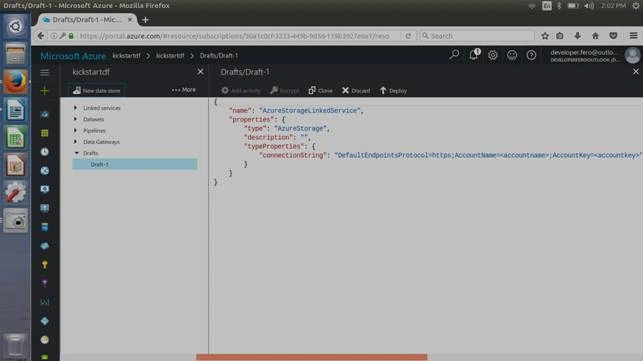Discard the current draft
Viewport: 643px width, 361px height.
point(356,91)
